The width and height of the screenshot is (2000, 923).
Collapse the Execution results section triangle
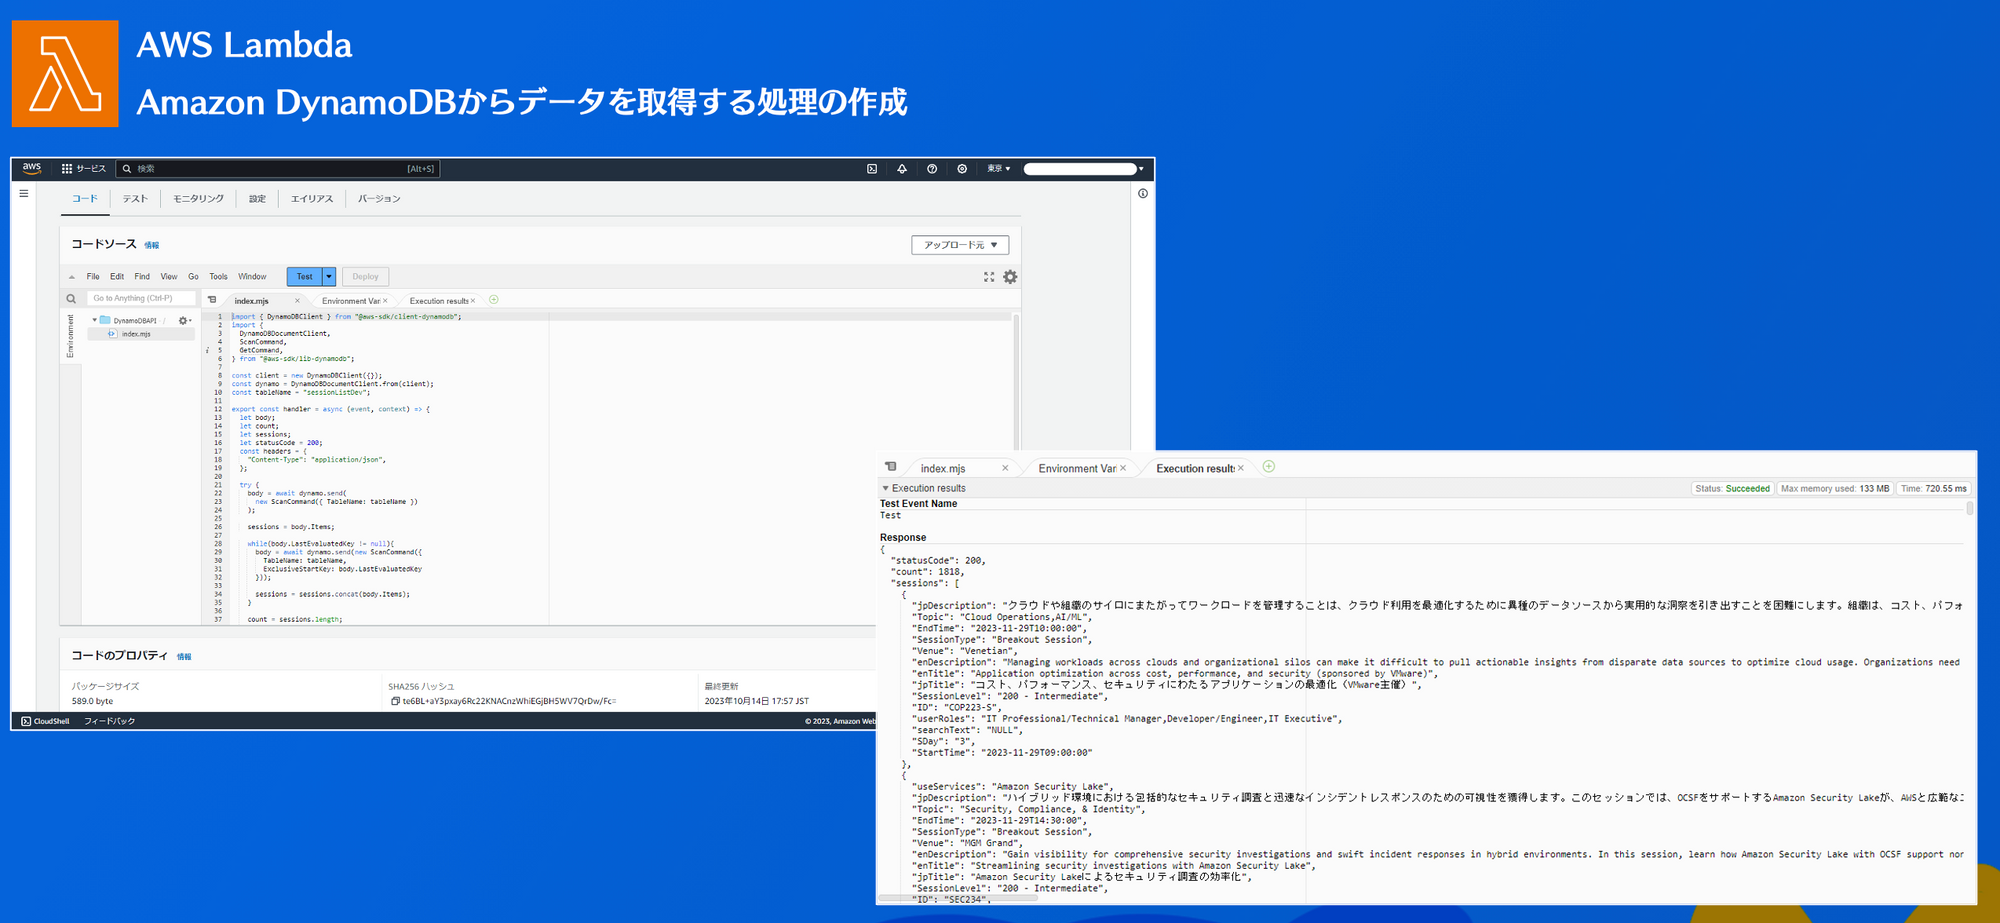pos(885,489)
